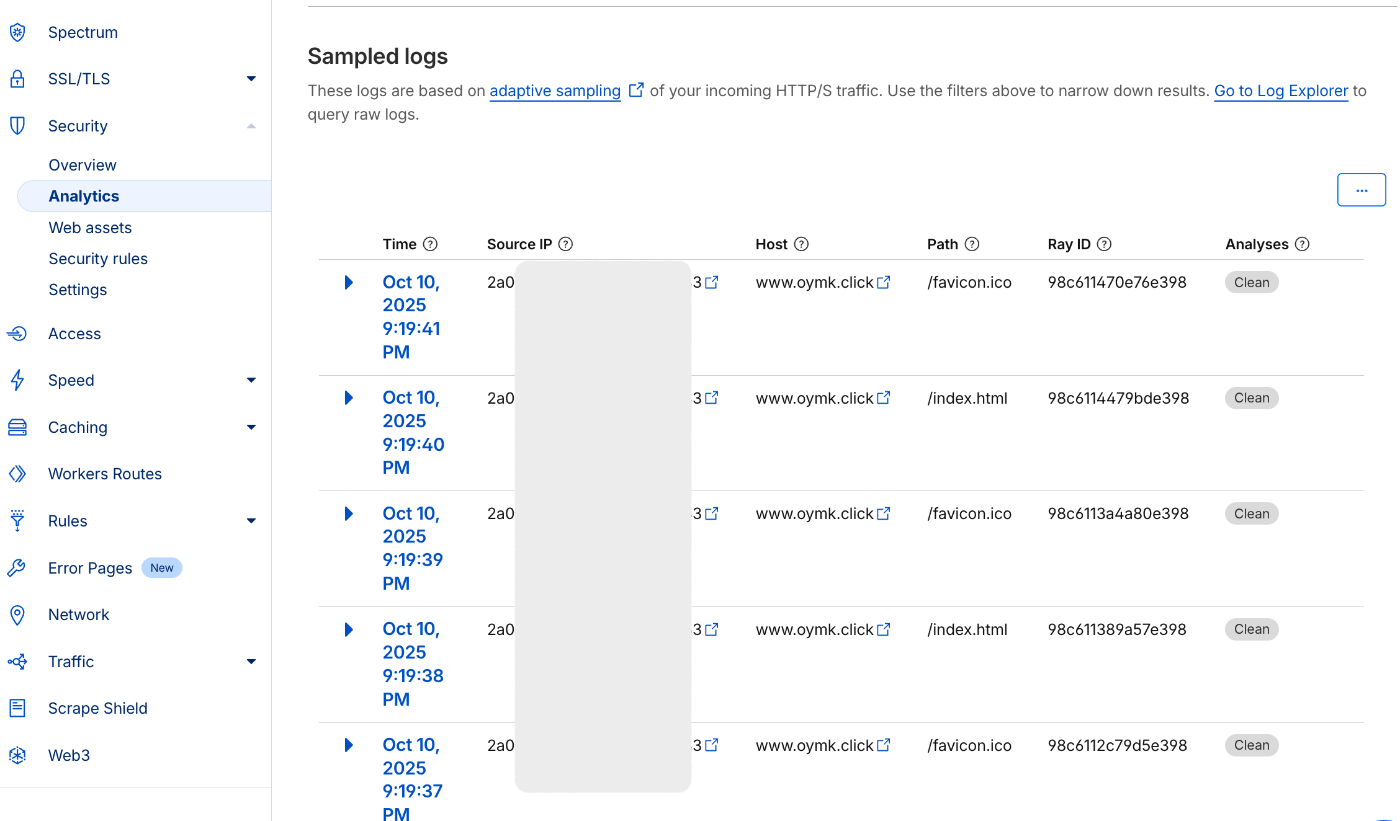Click the Scrape Shield document icon
The height and width of the screenshot is (821, 1400).
17,708
